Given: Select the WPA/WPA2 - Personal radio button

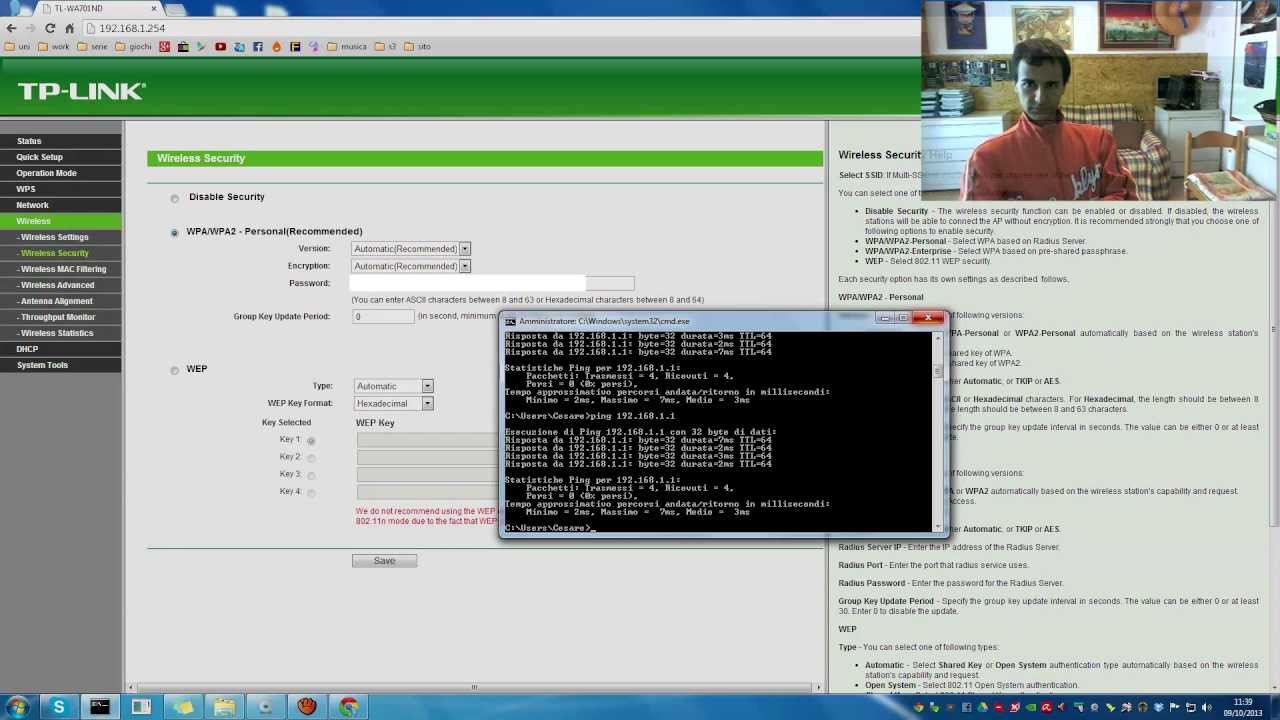Looking at the screenshot, I should point(175,232).
